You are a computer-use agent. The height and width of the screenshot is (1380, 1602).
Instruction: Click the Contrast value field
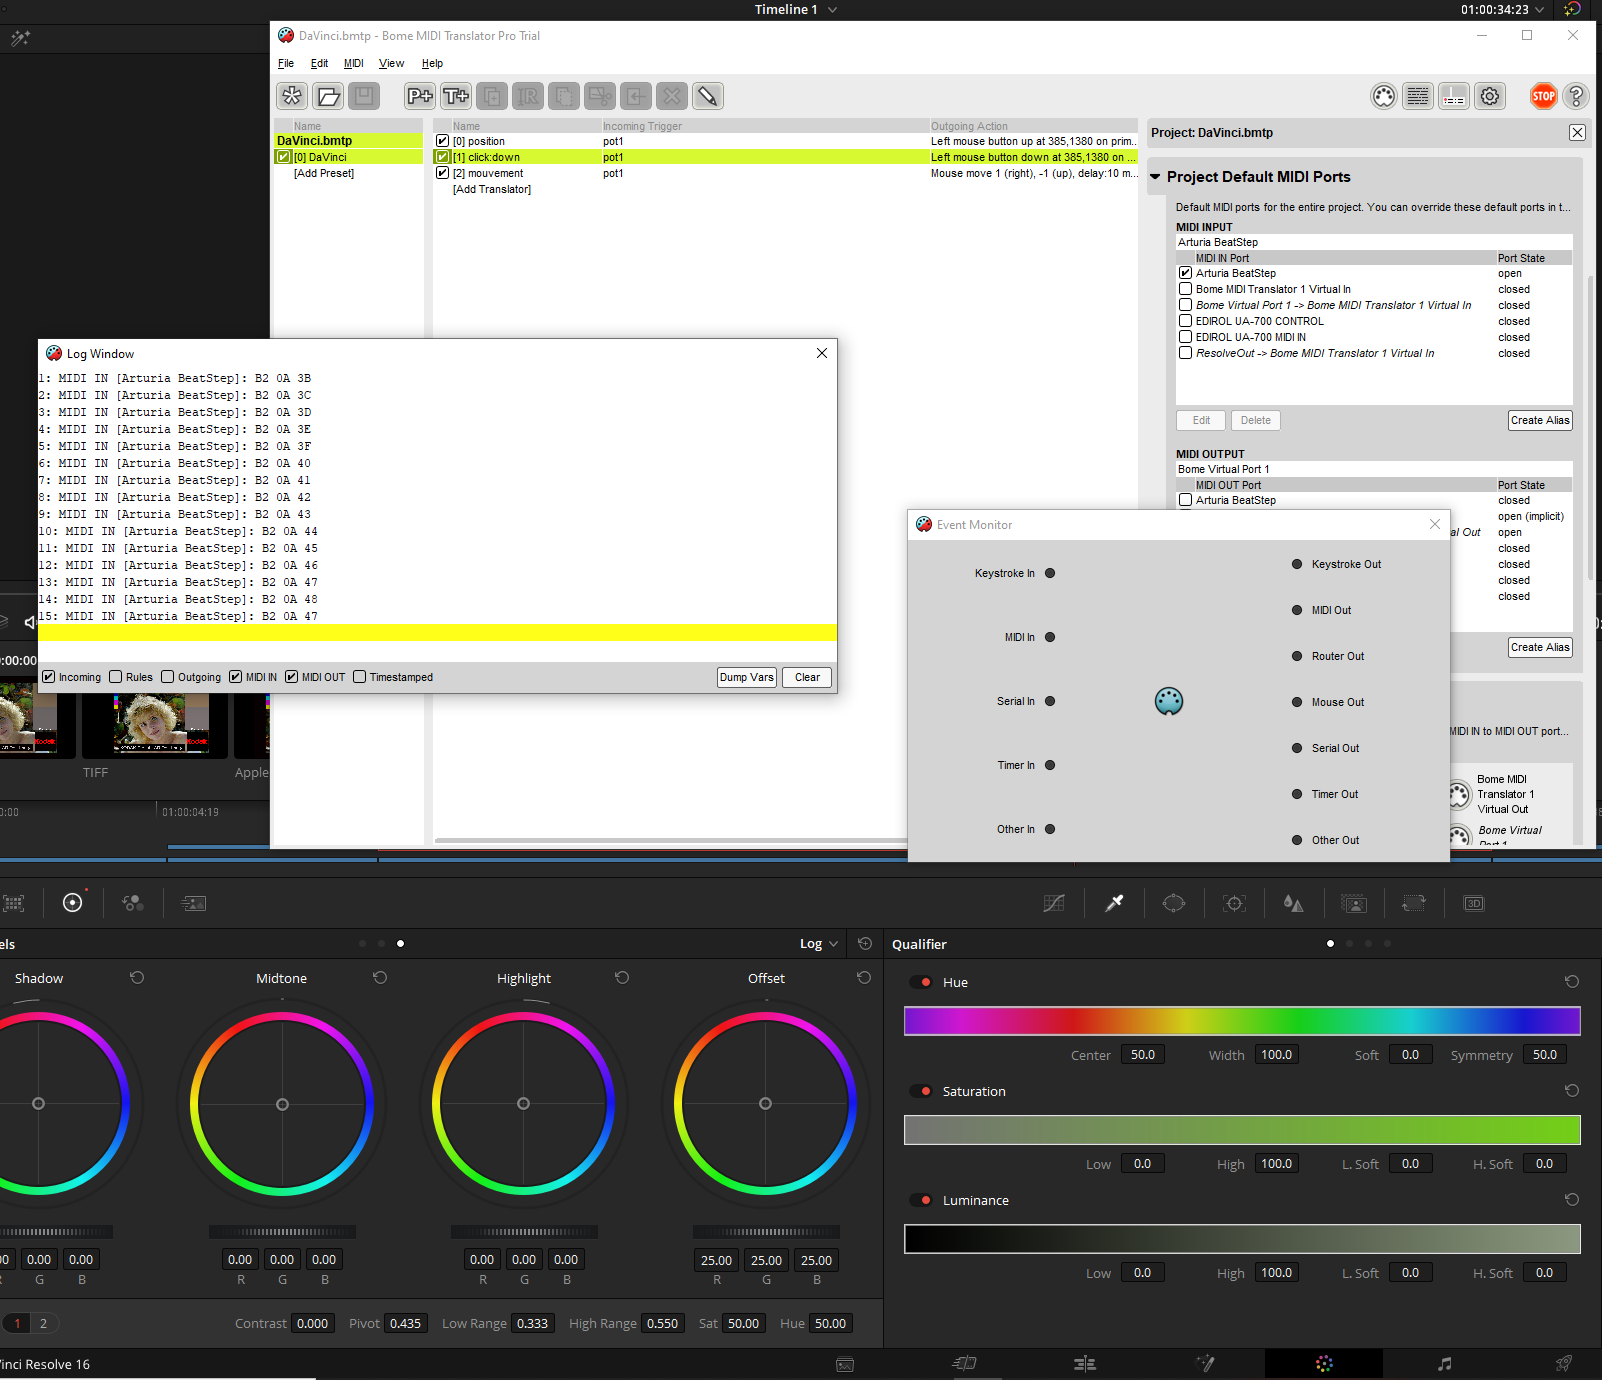click(x=313, y=1323)
